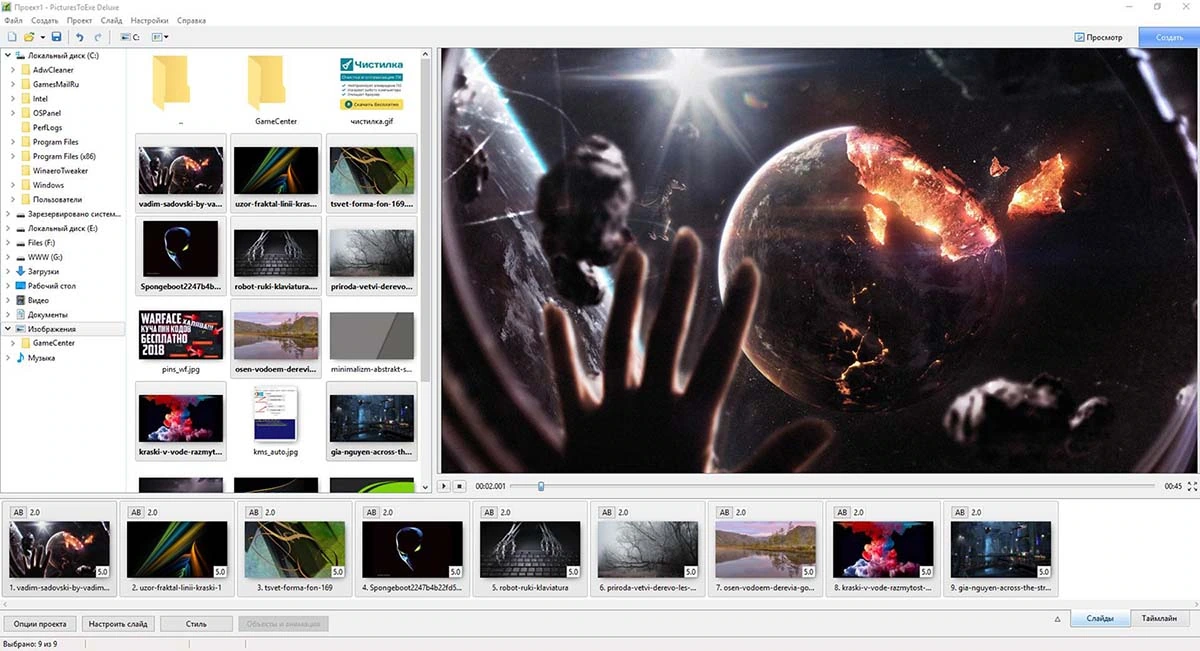The height and width of the screenshot is (651, 1200).
Task: Select slide 6 priroda-vetvi-derevo thumbnail
Action: coord(647,550)
